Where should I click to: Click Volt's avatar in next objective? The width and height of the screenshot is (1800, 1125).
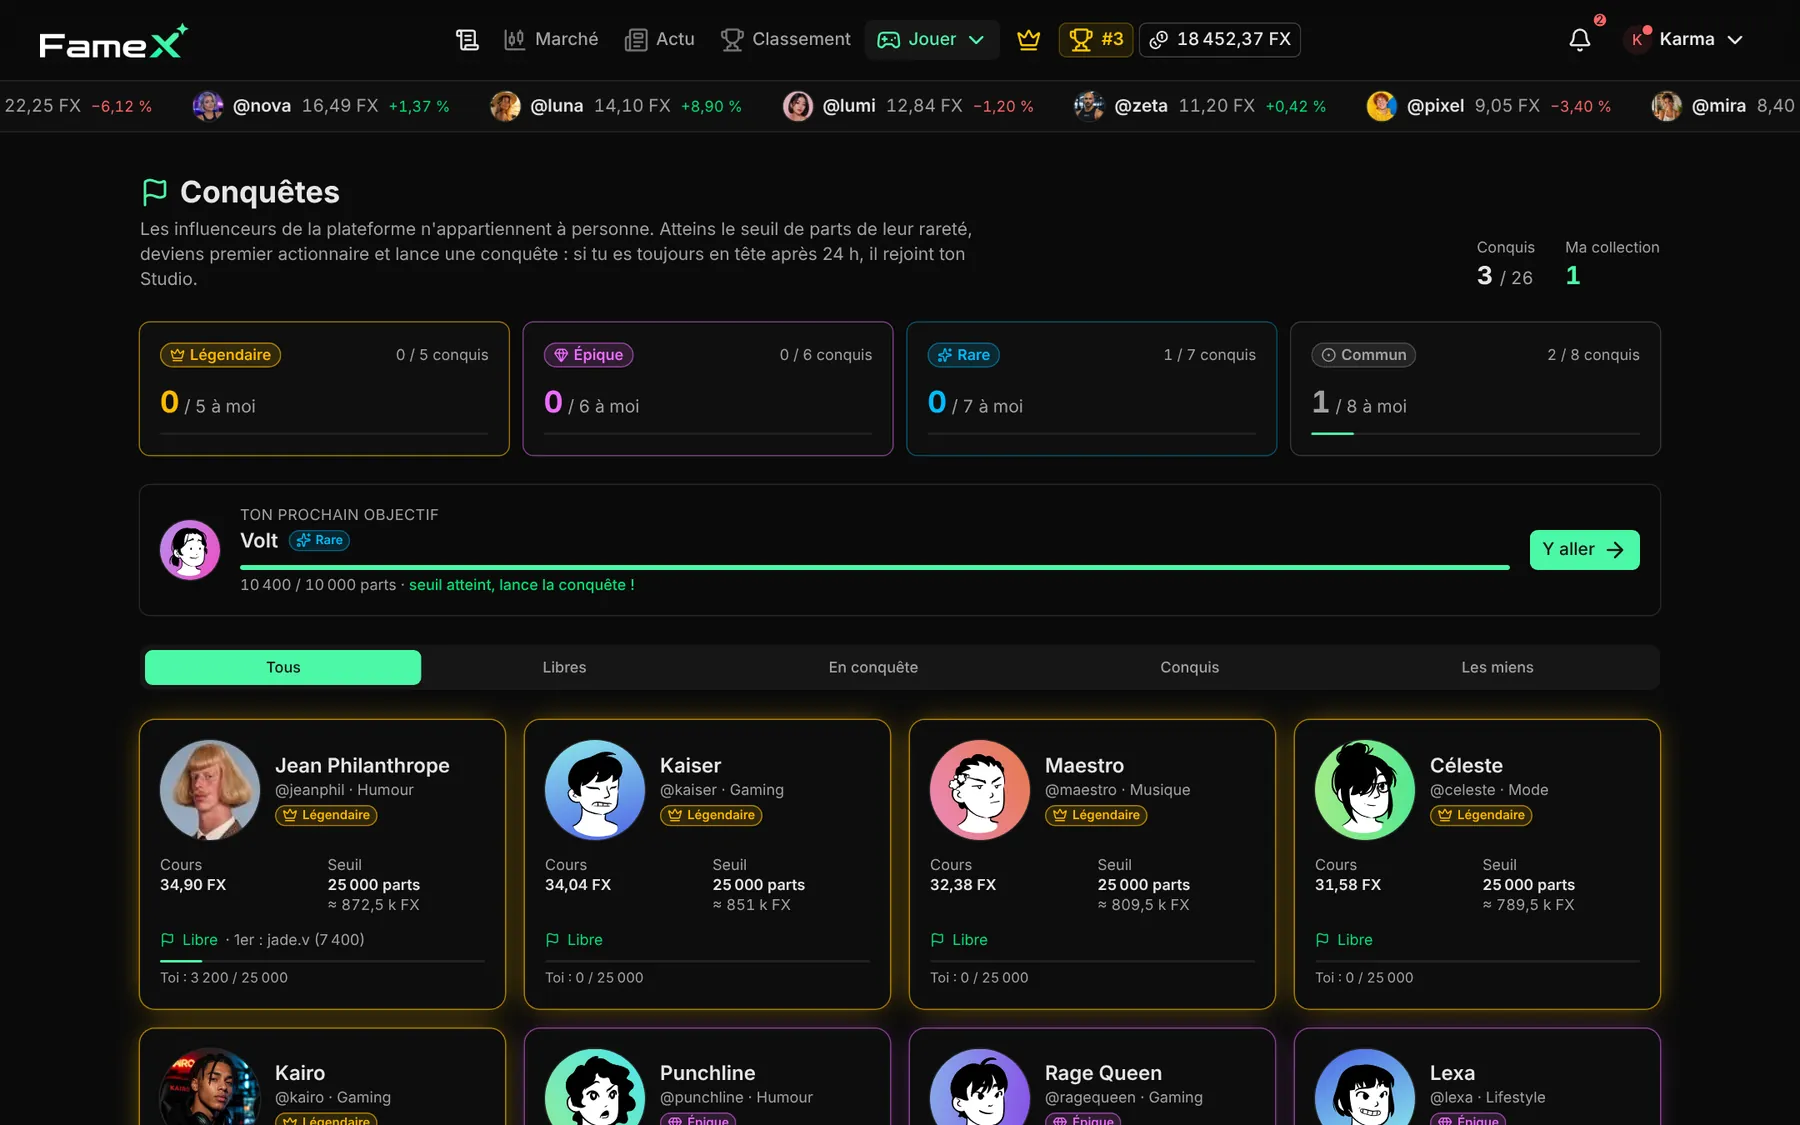tap(190, 550)
